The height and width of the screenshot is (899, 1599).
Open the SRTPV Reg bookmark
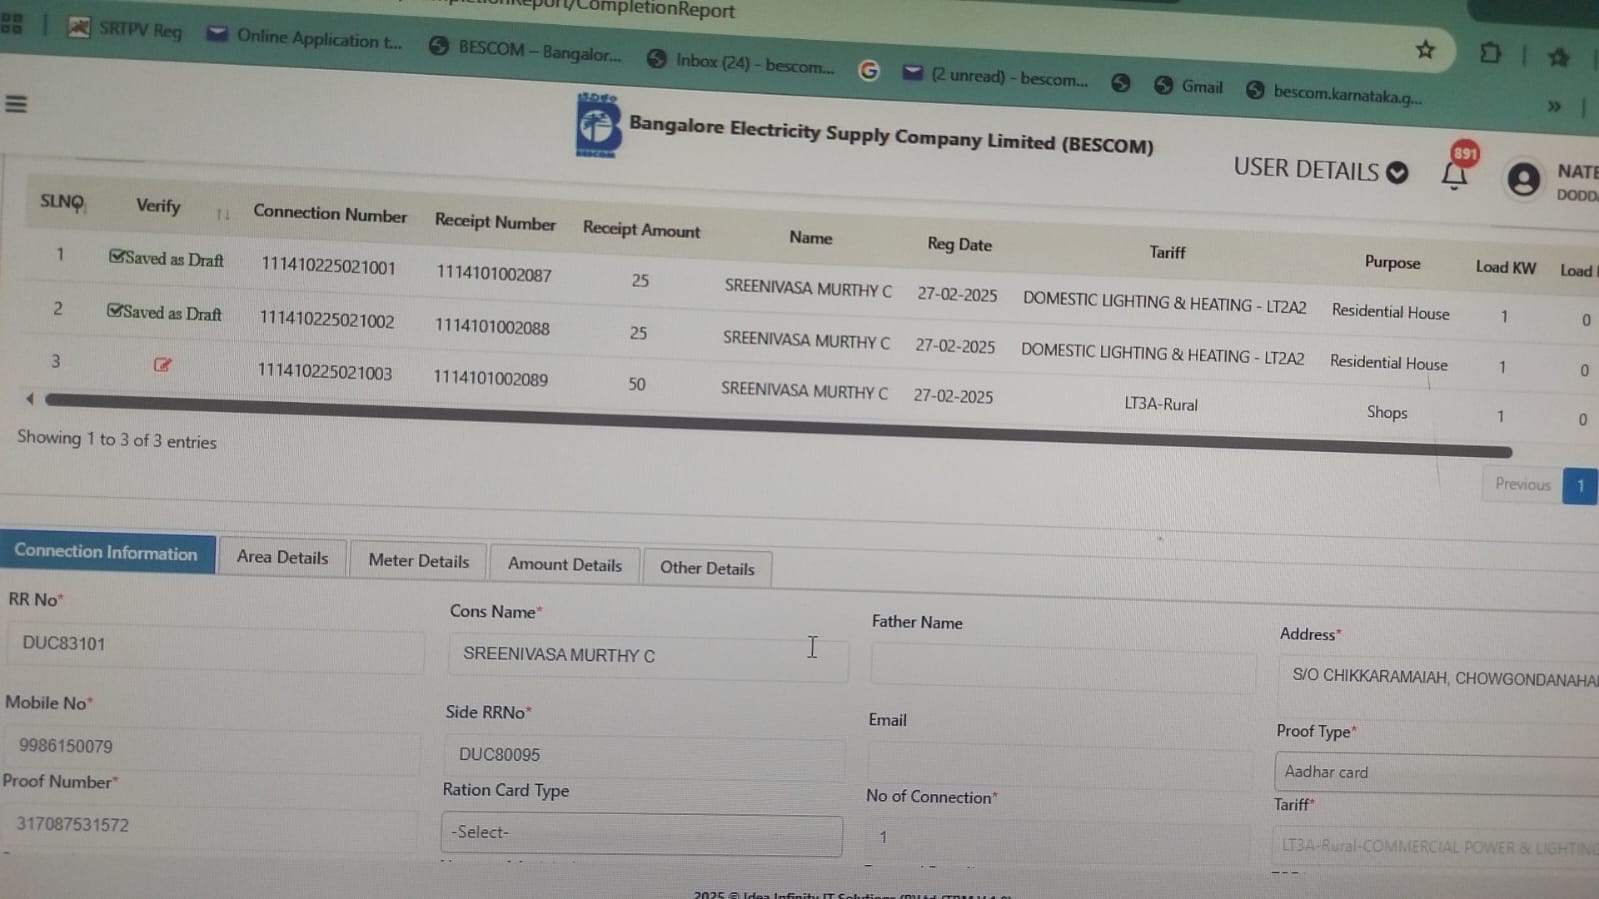pos(125,29)
